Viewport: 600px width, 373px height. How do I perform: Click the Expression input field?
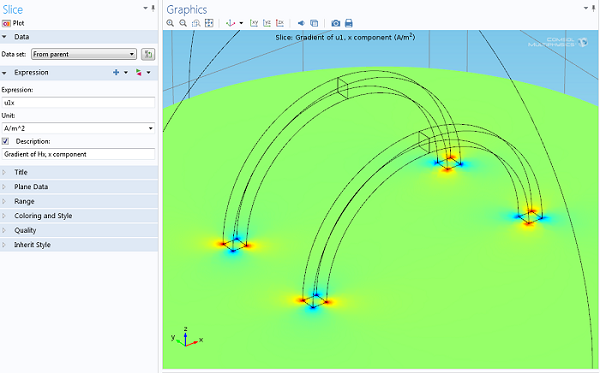(78, 103)
